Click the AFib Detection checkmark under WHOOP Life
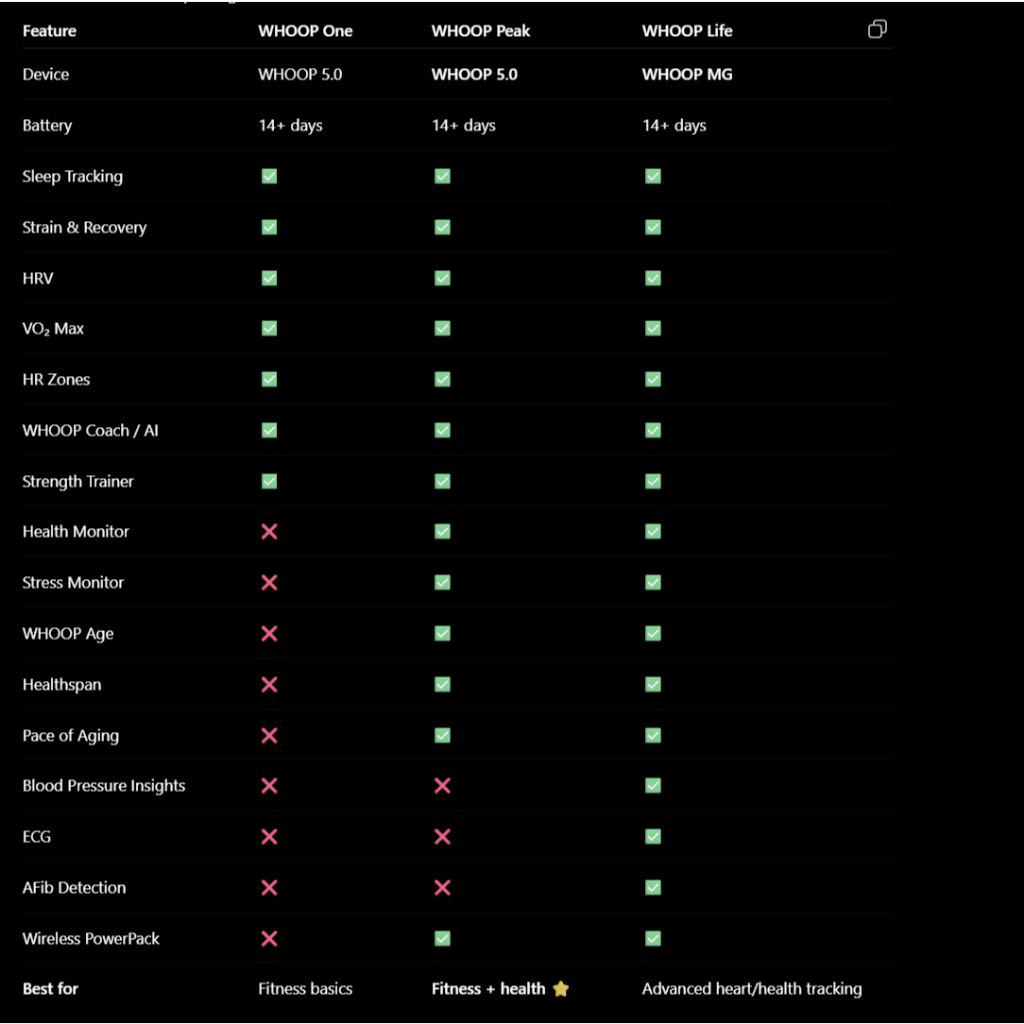This screenshot has width=1024, height=1024. click(653, 888)
